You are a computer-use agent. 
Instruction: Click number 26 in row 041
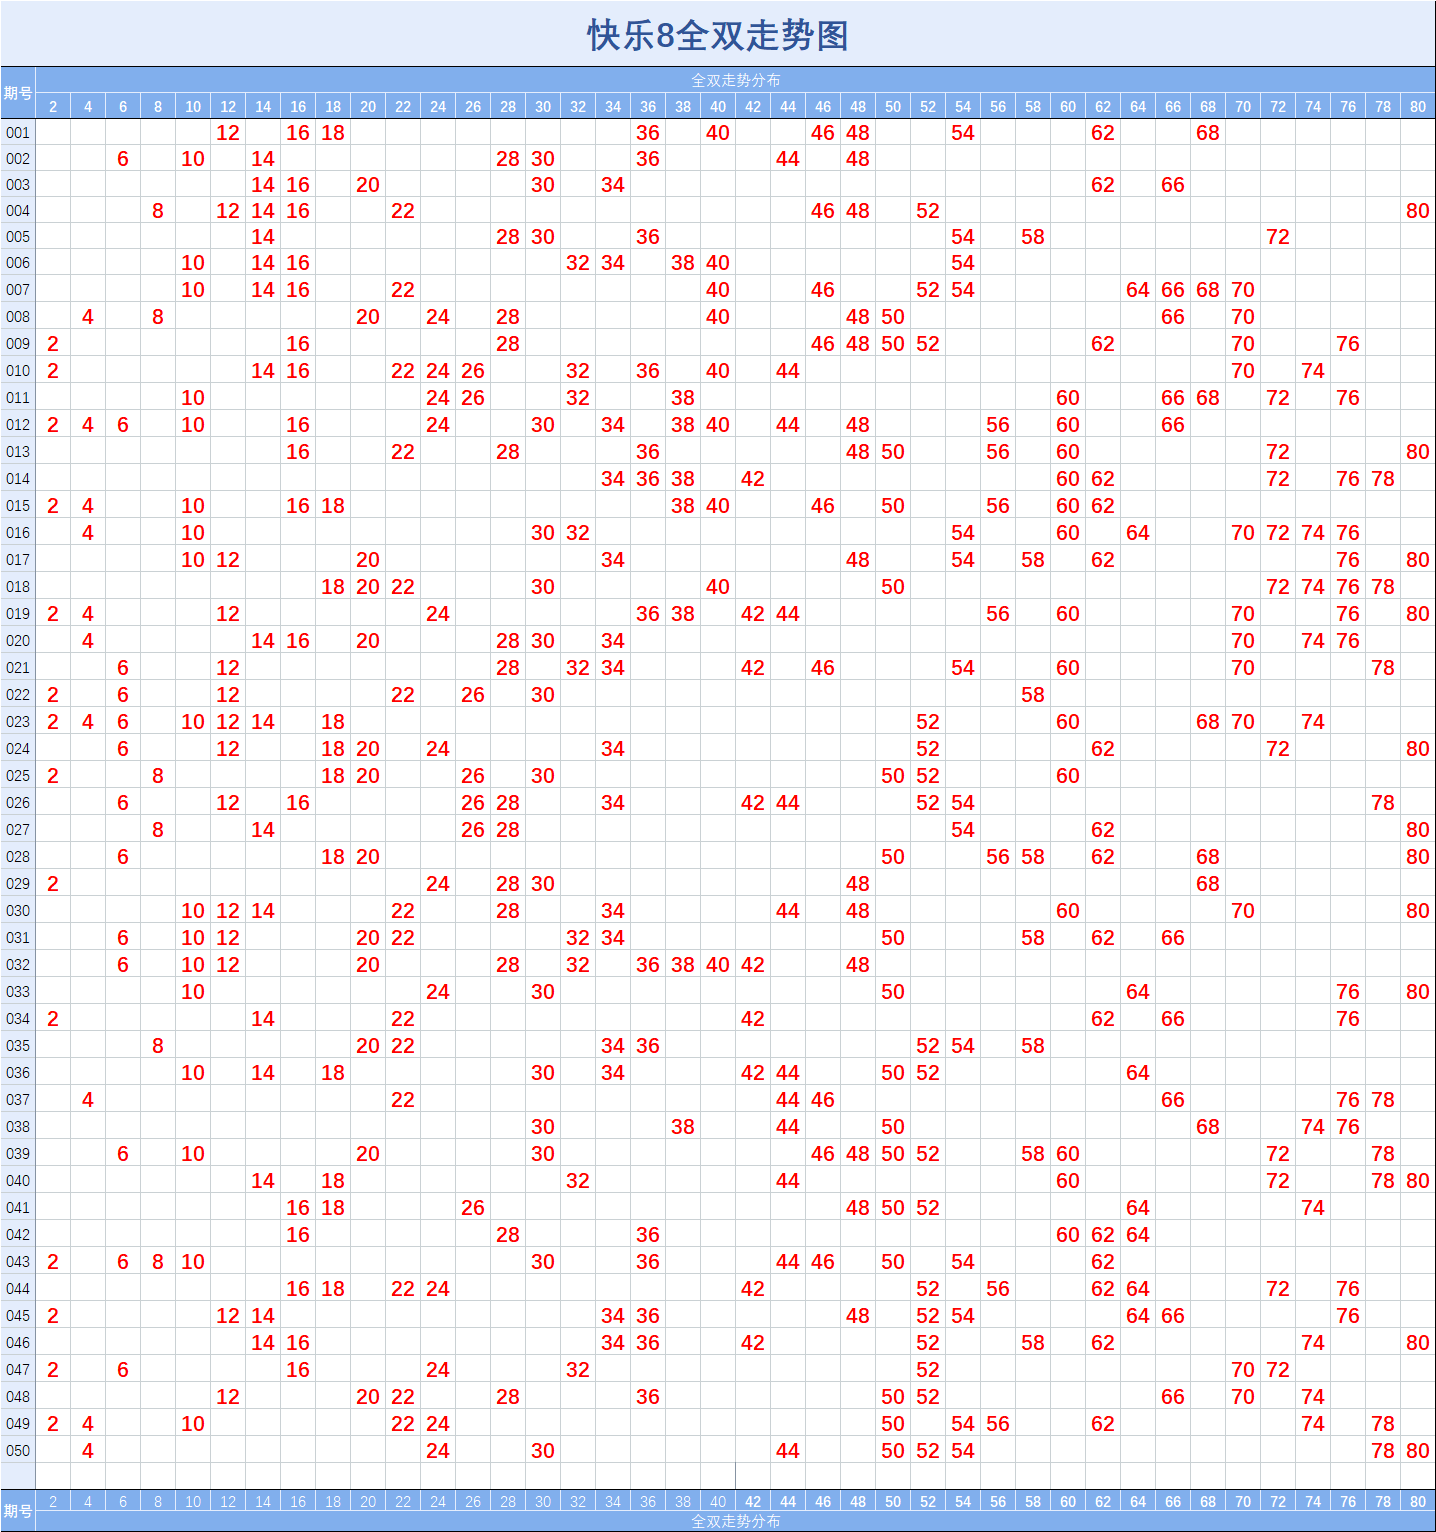473,1208
